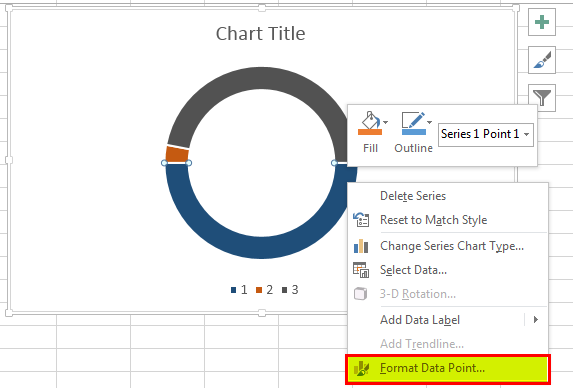Select the gray doughnut segment
Image resolution: width=573 pixels, height=388 pixels.
pos(261,77)
